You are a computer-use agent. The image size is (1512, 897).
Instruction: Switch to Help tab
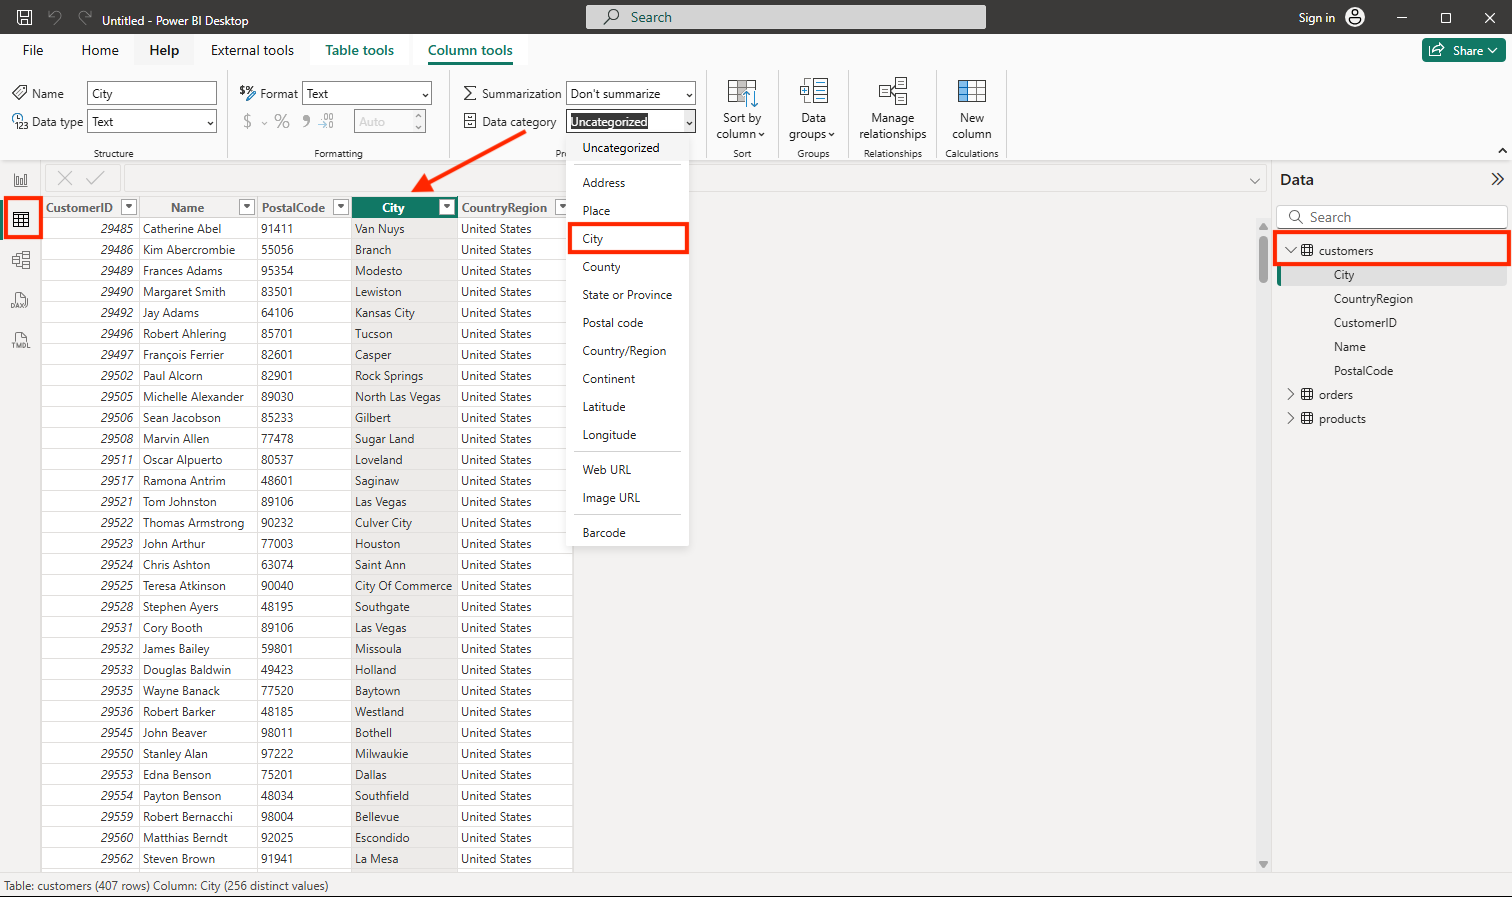point(164,50)
